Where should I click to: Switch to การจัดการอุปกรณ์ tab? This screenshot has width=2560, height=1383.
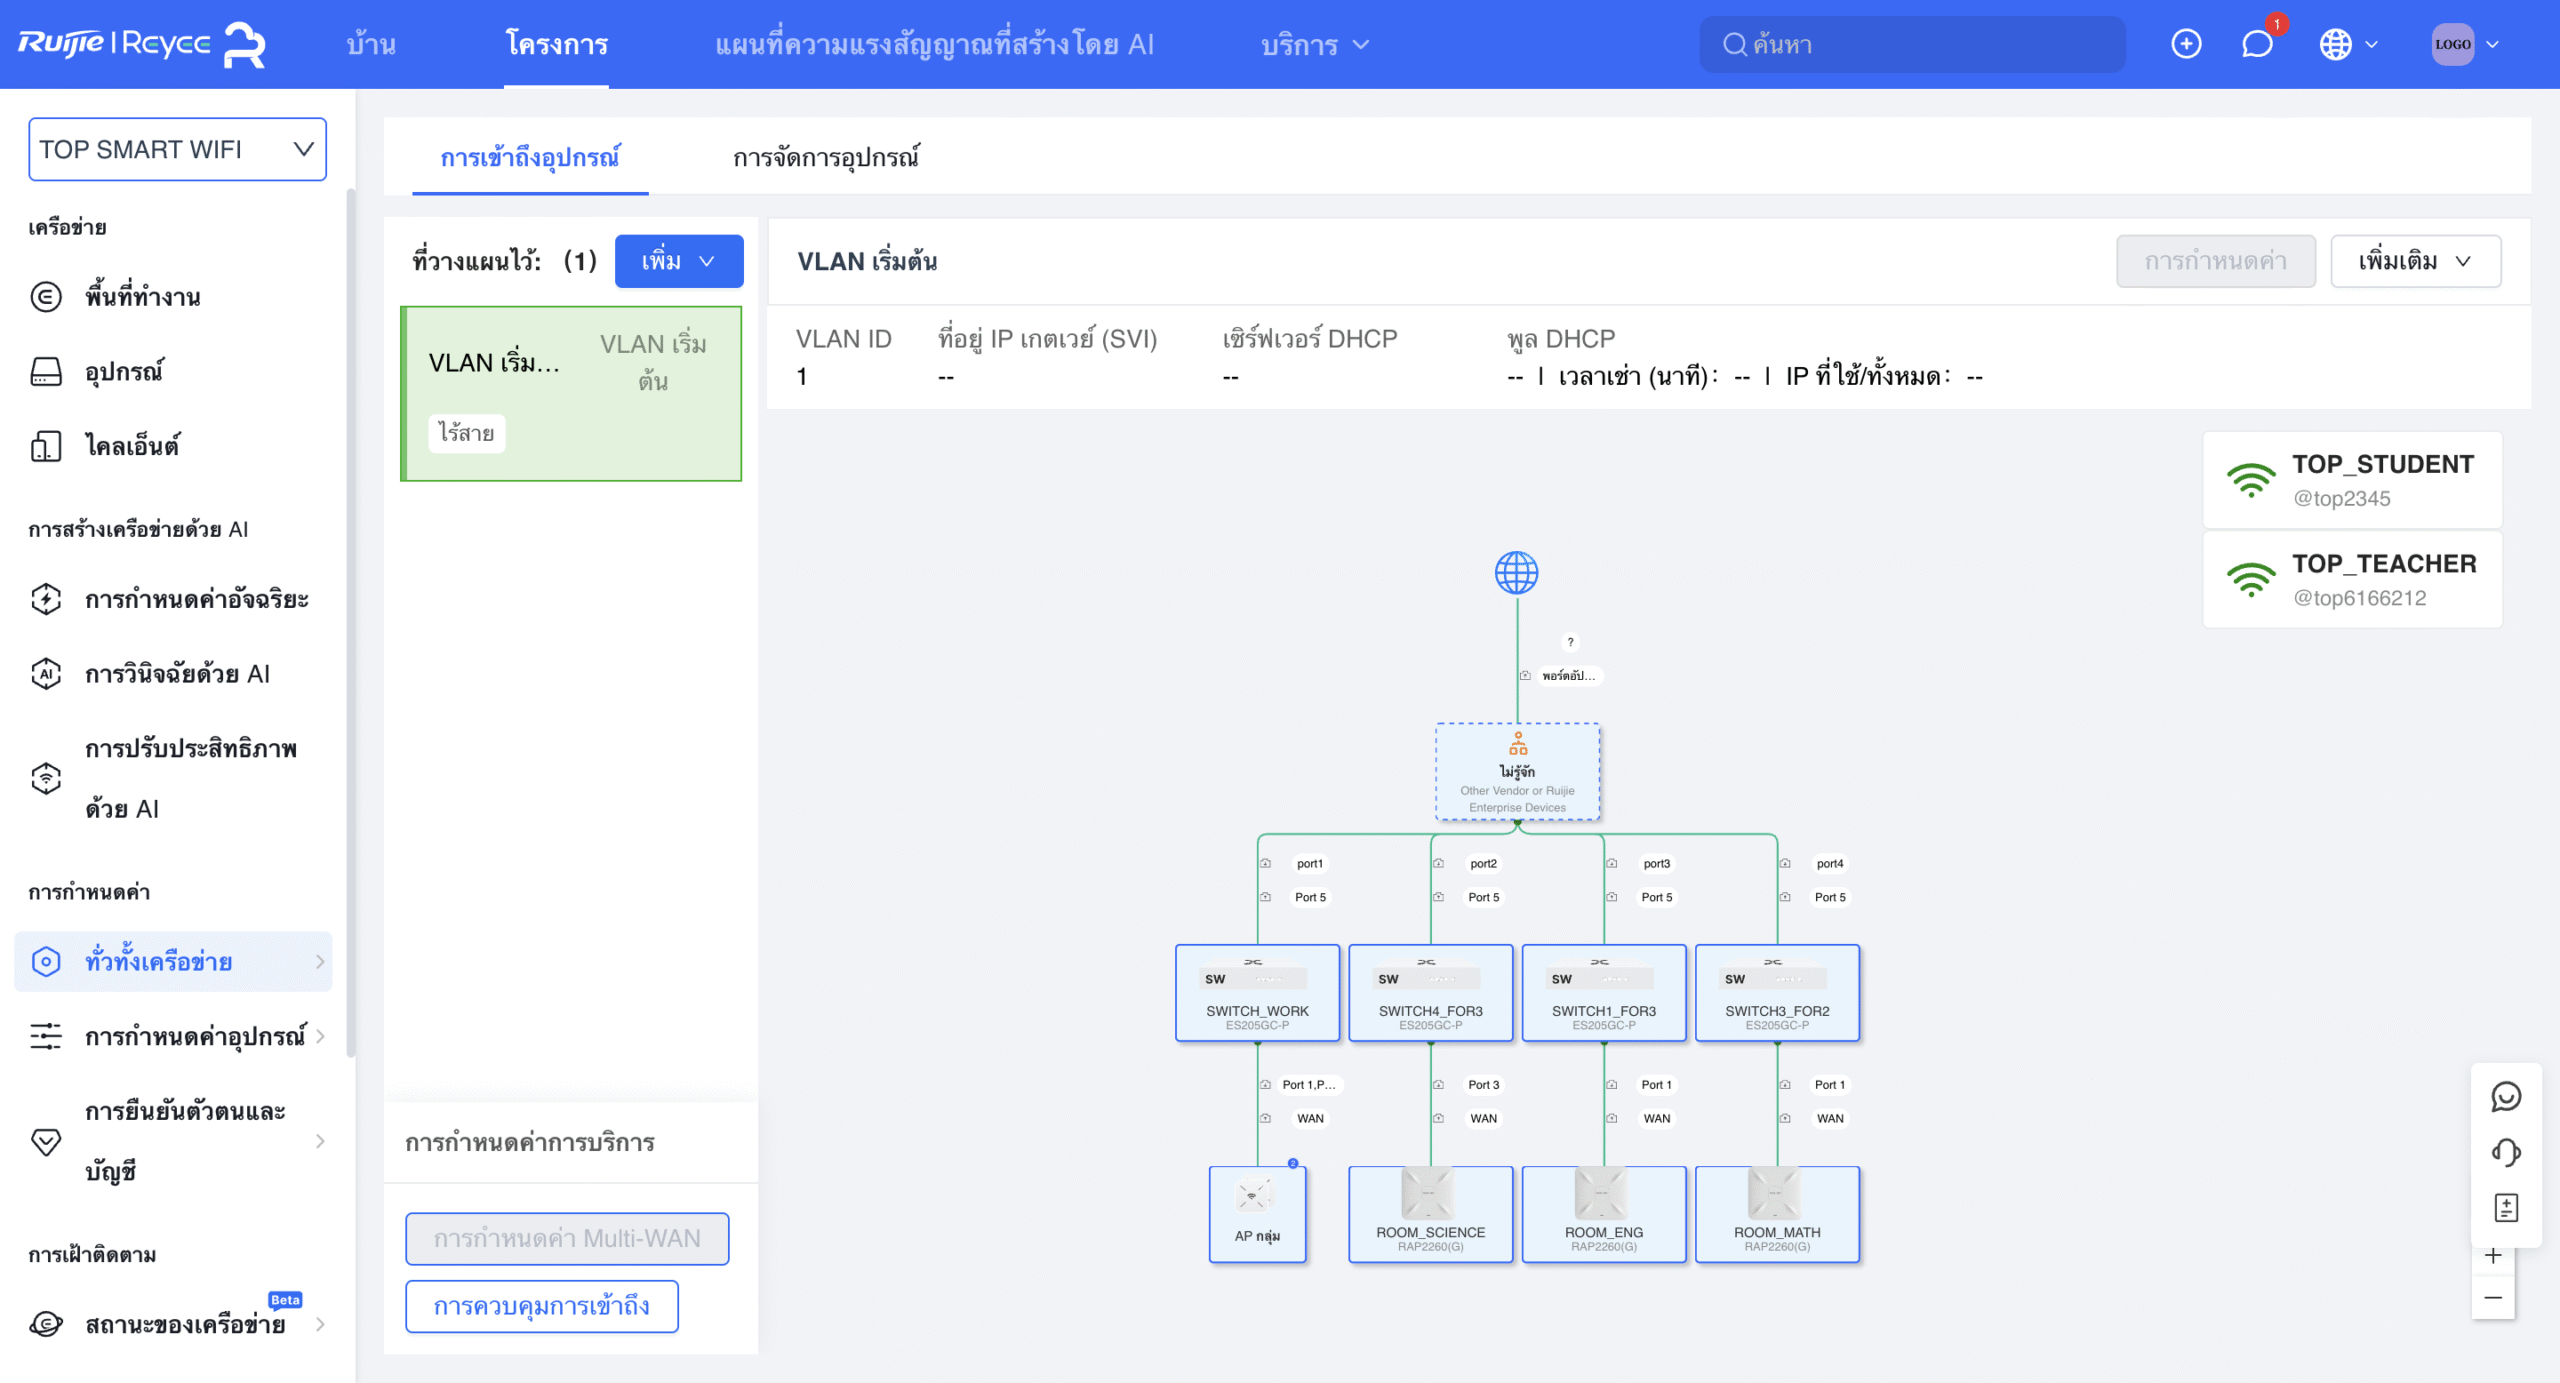[x=826, y=157]
